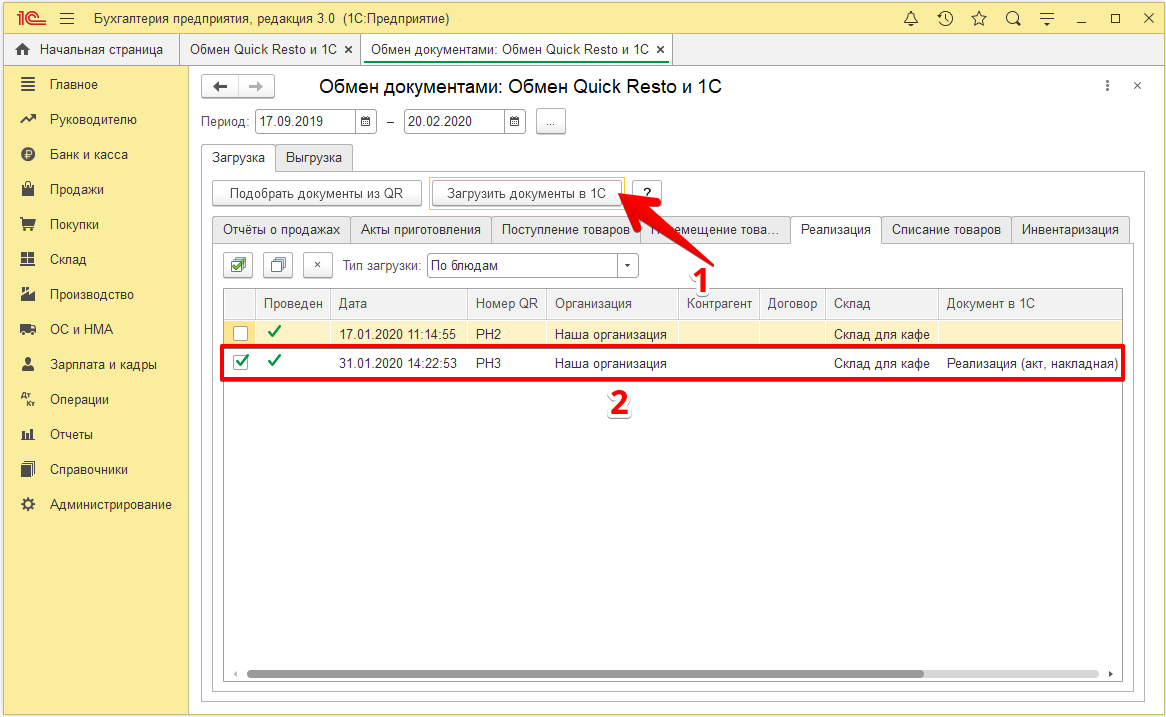Screen dimensions: 1166x717
Task: Click scroll right arrow of the table
Action: click(1110, 674)
